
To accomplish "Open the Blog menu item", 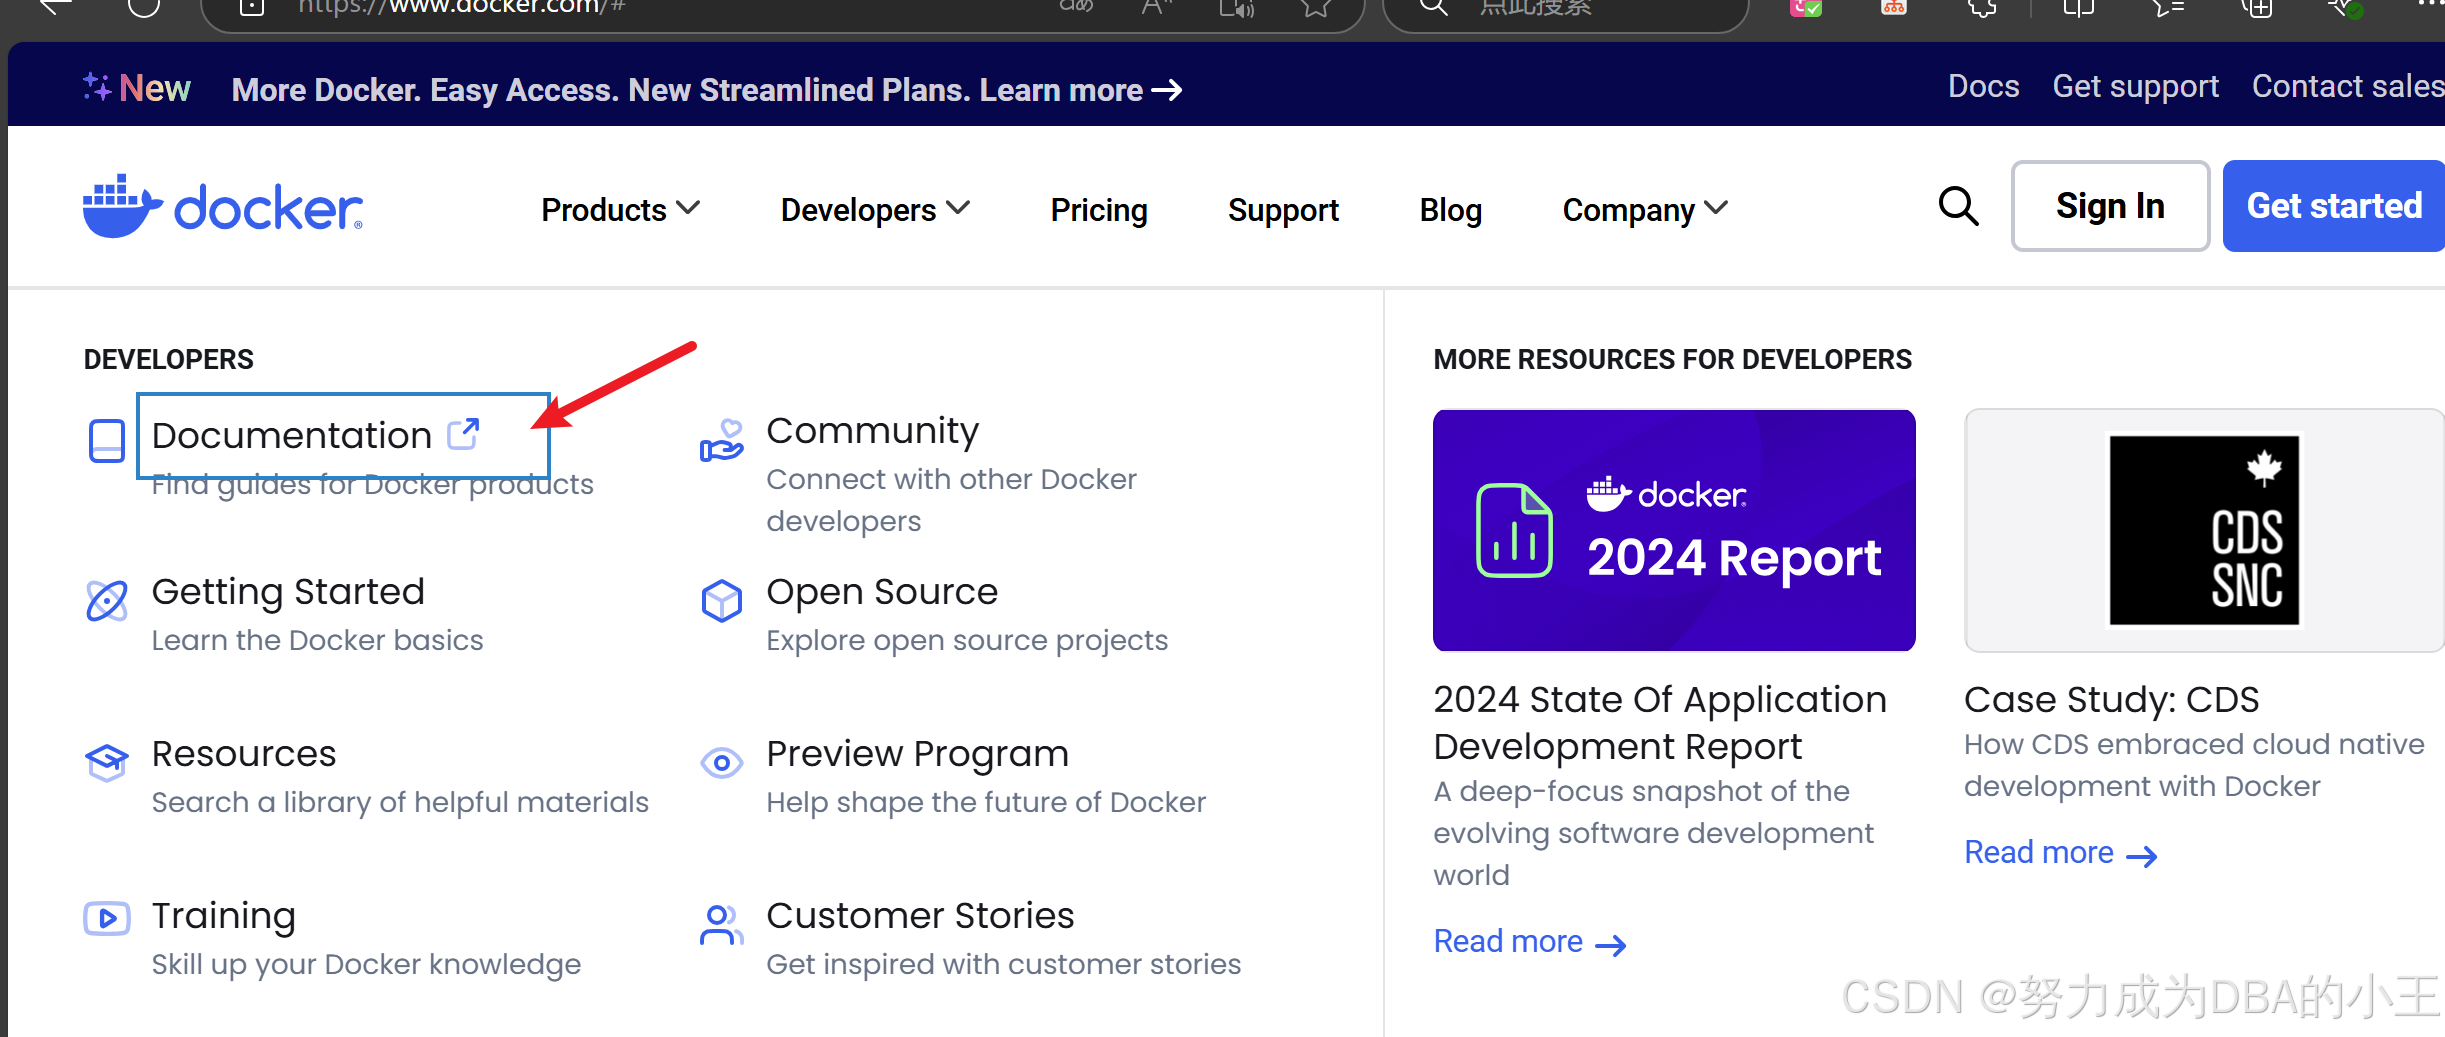I will click(1451, 209).
